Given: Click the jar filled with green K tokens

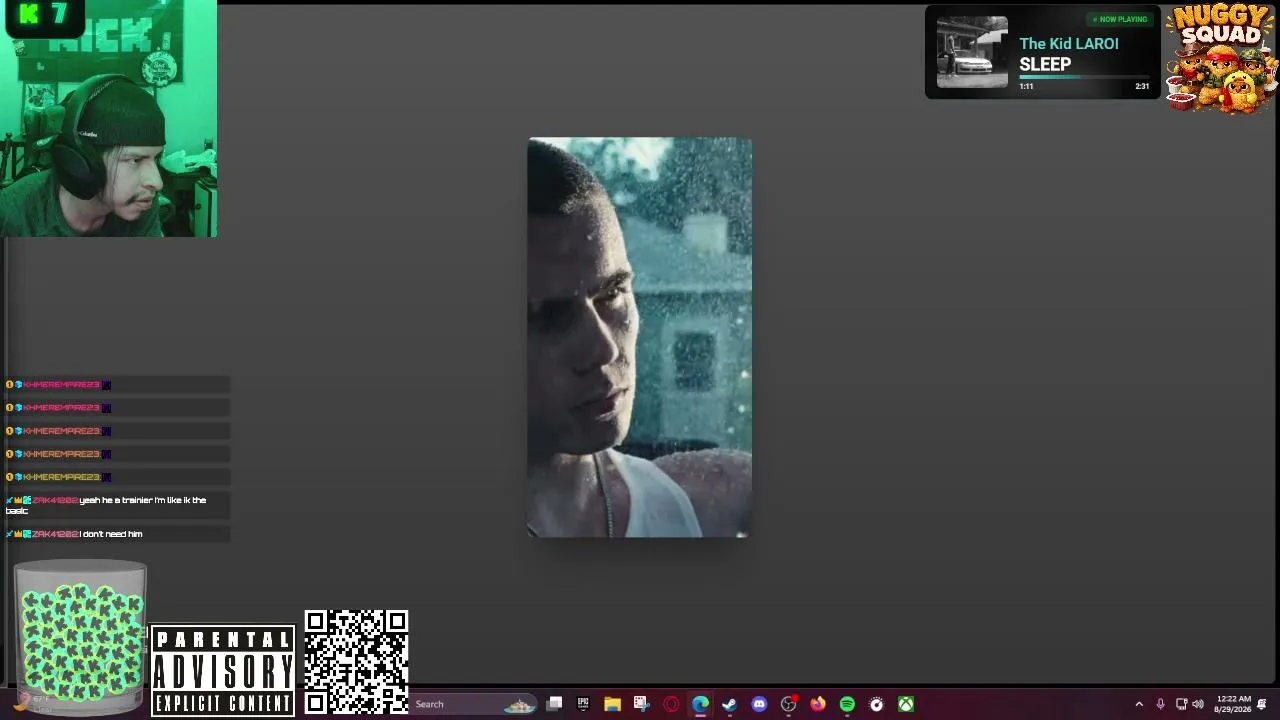Looking at the screenshot, I should 80,638.
